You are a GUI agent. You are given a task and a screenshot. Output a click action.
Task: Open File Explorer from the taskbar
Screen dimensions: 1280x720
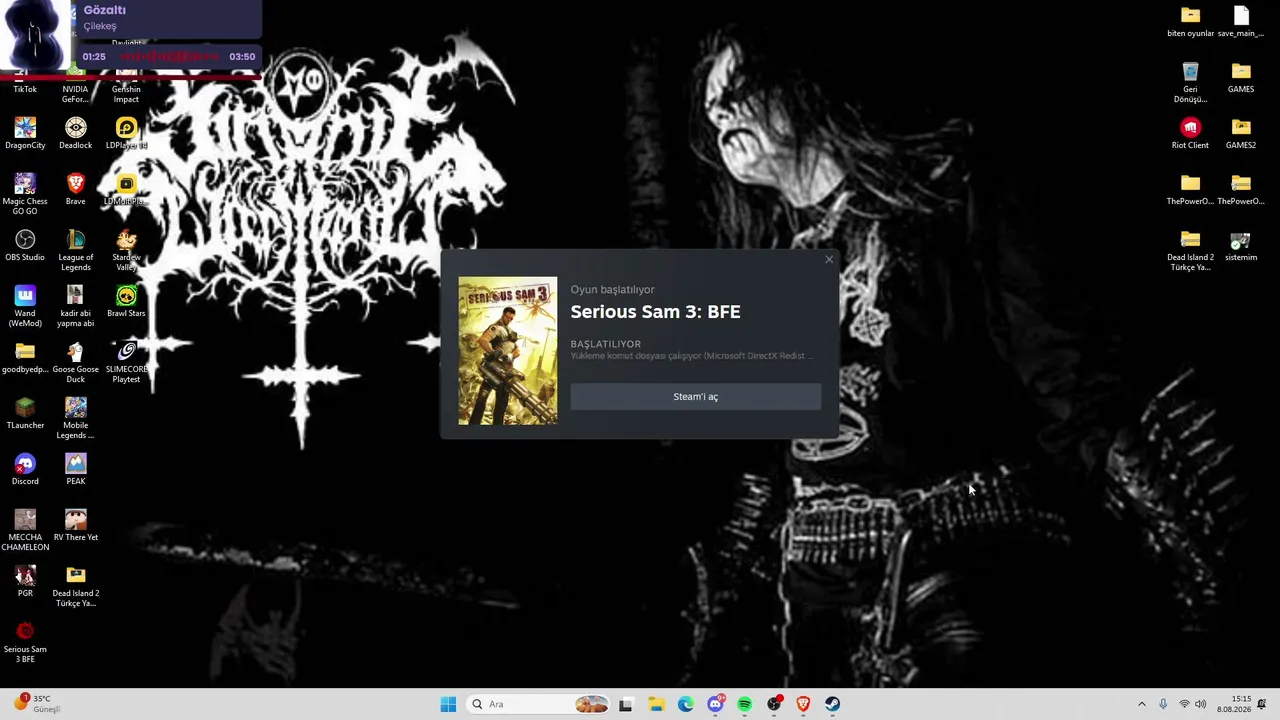tap(656, 704)
